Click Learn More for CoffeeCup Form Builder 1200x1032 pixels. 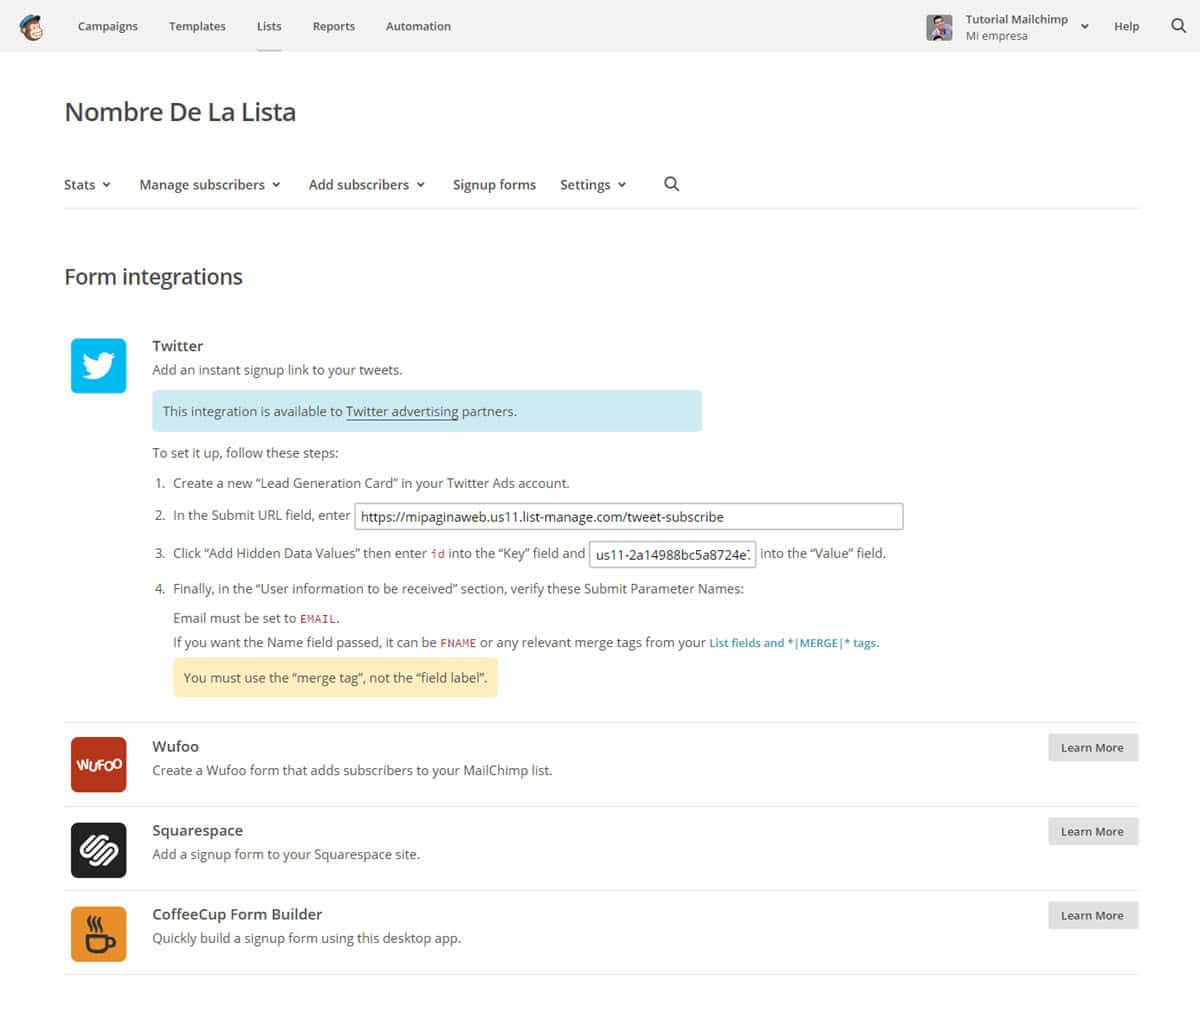[x=1093, y=915]
